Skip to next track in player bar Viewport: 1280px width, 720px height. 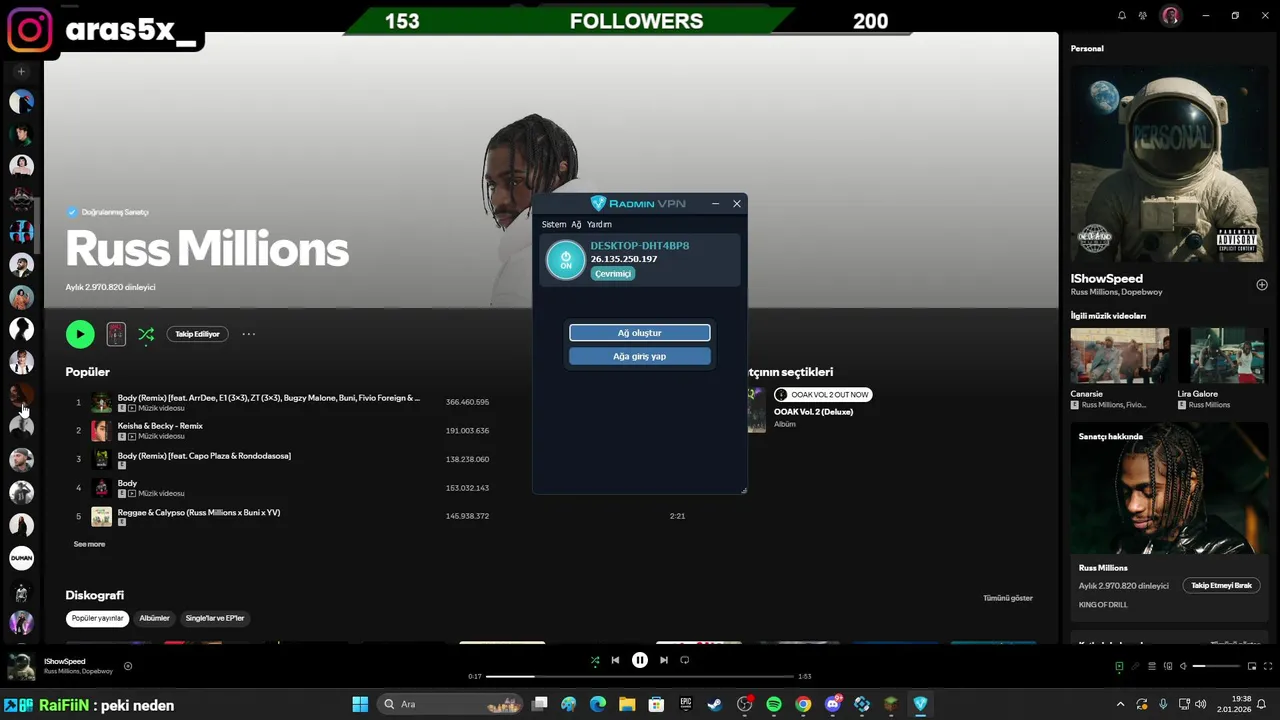pos(664,660)
